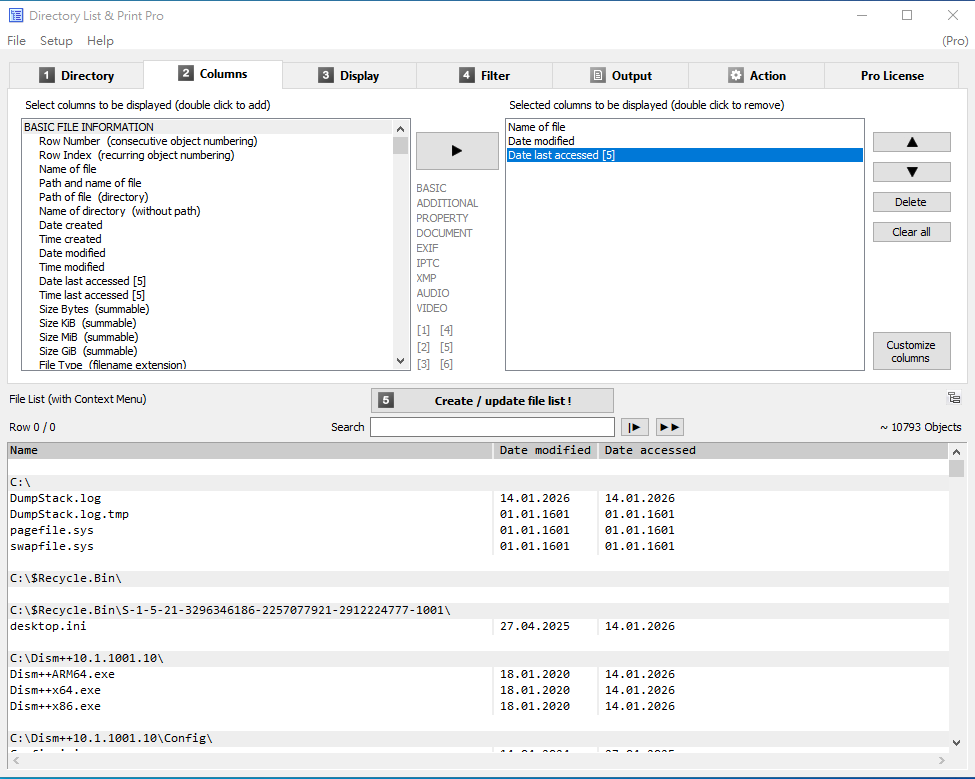This screenshot has width=975, height=779.
Task: Open the Help menu
Action: coord(100,41)
